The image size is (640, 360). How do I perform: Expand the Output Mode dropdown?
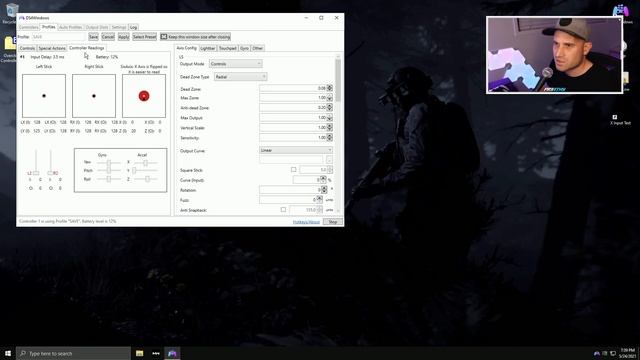(x=236, y=64)
